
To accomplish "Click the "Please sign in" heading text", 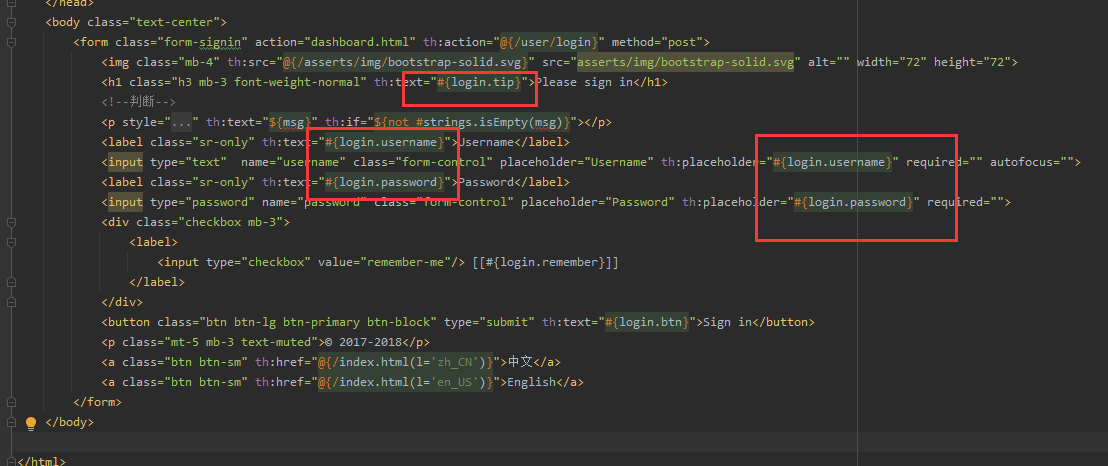I will pyautogui.click(x=583, y=82).
